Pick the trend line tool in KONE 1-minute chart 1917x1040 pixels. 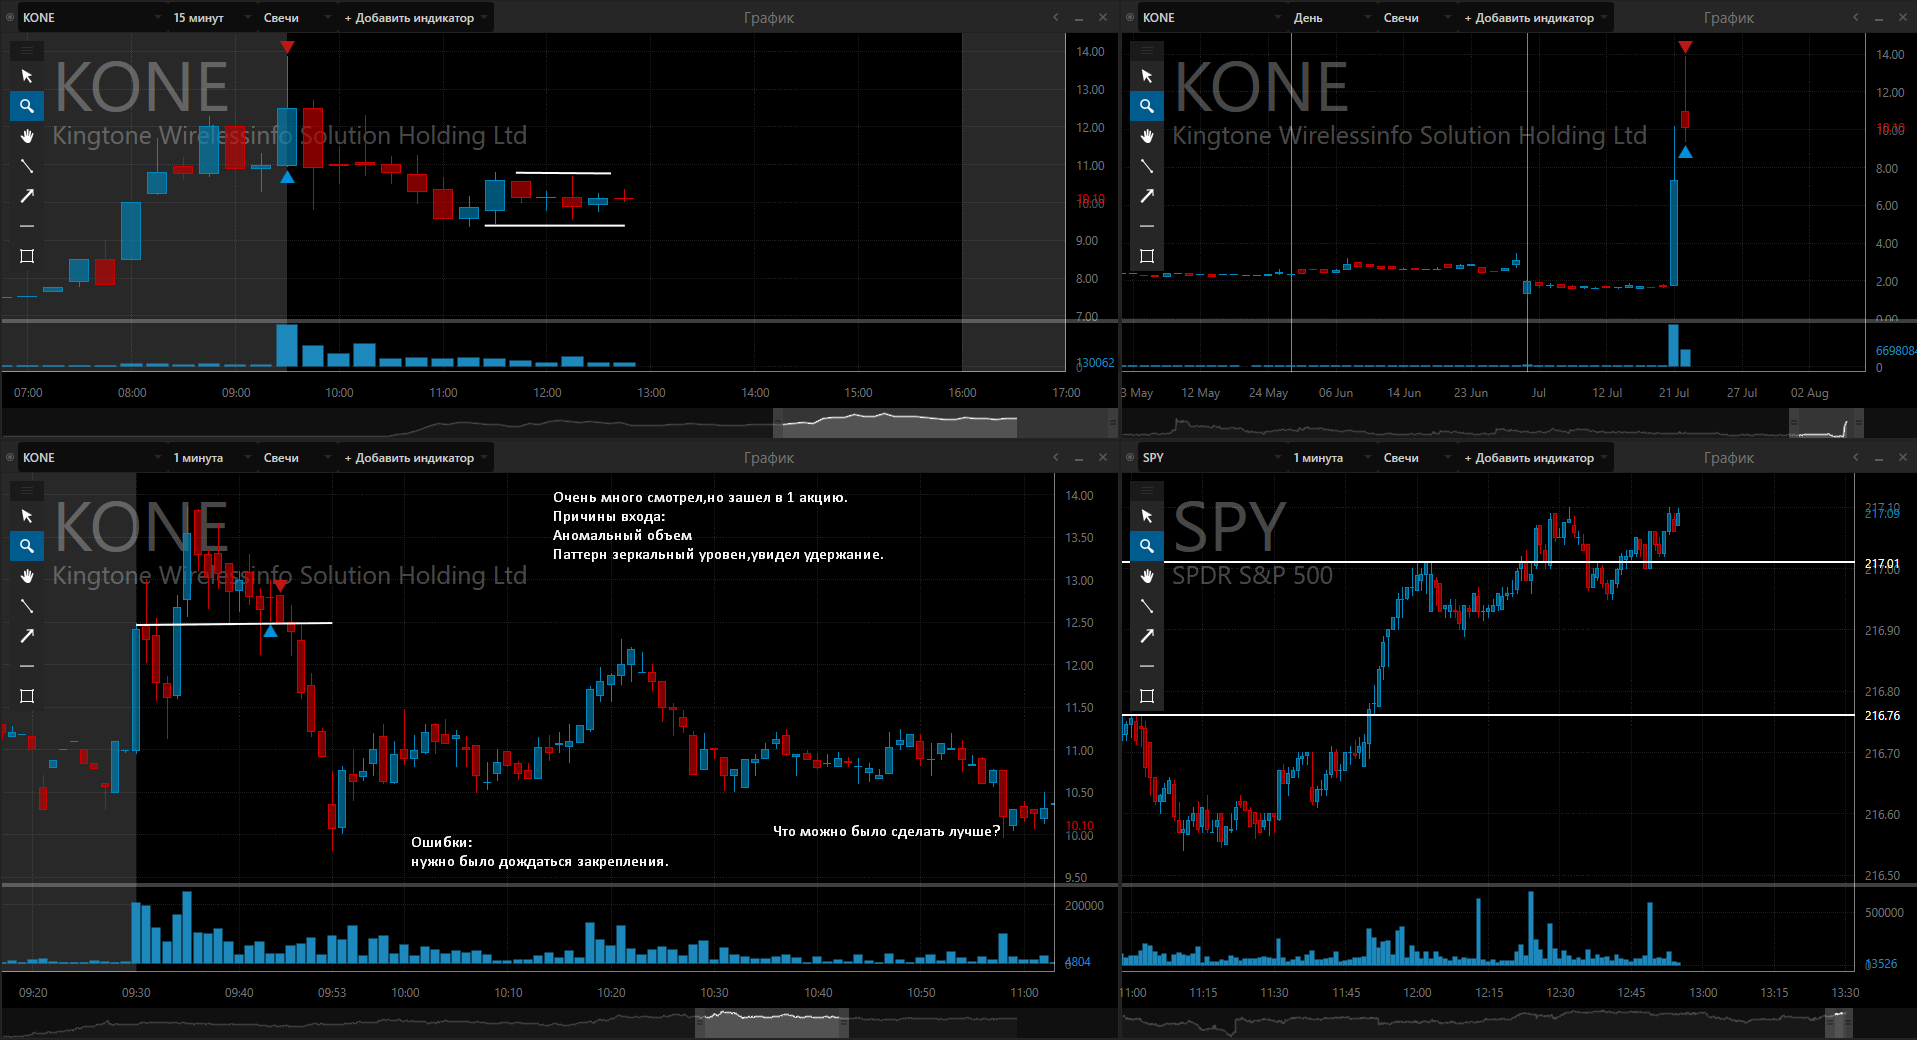[27, 606]
